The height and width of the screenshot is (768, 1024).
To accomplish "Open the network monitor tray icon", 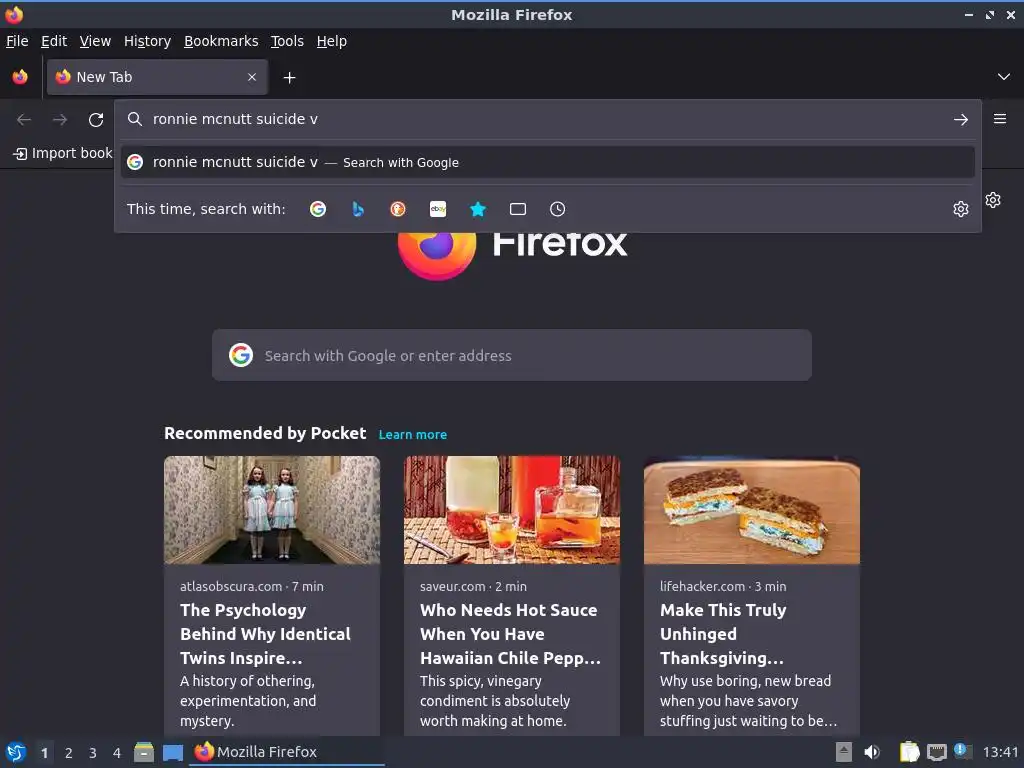I will coord(936,752).
